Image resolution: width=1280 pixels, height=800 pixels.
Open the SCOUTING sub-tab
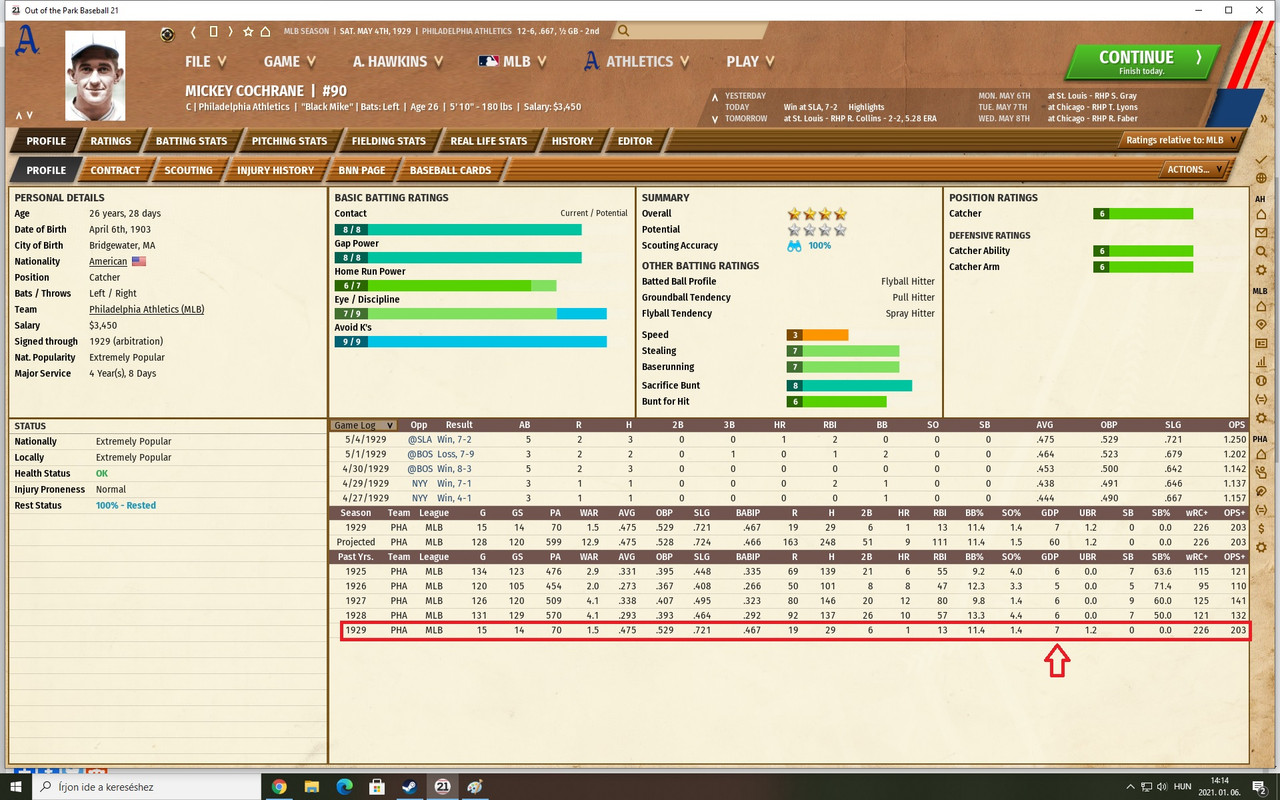tap(188, 170)
